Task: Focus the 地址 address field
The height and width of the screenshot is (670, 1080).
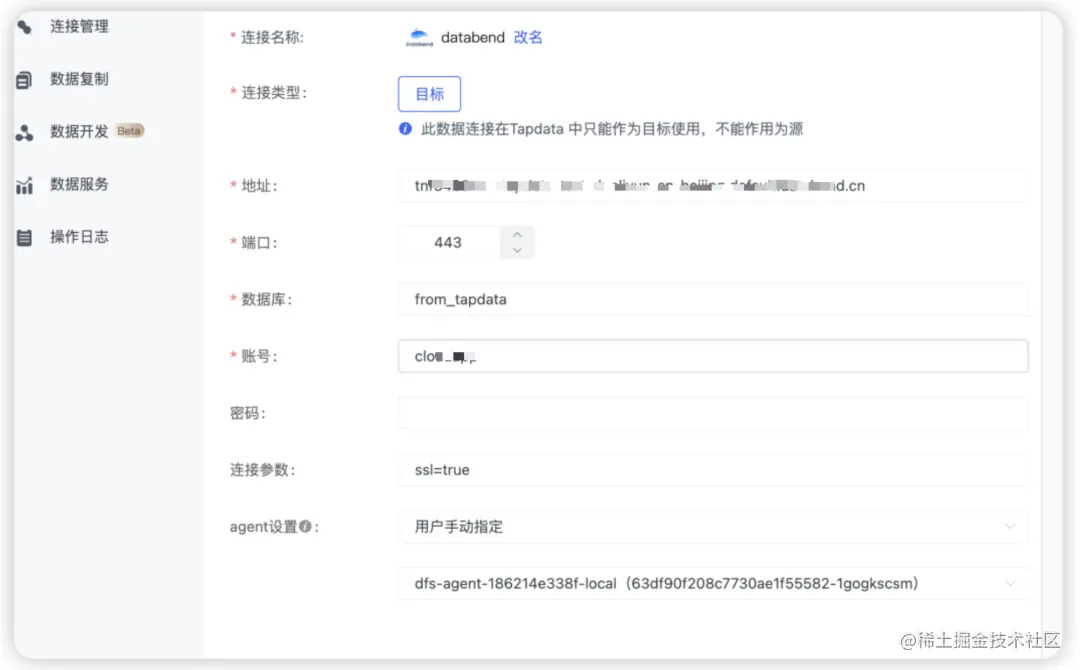Action: click(x=713, y=185)
